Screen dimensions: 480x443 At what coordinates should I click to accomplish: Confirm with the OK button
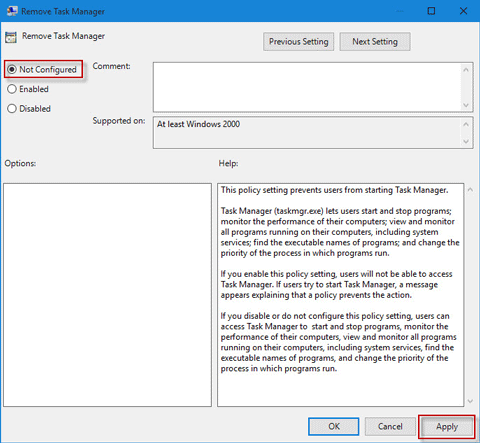[x=334, y=426]
